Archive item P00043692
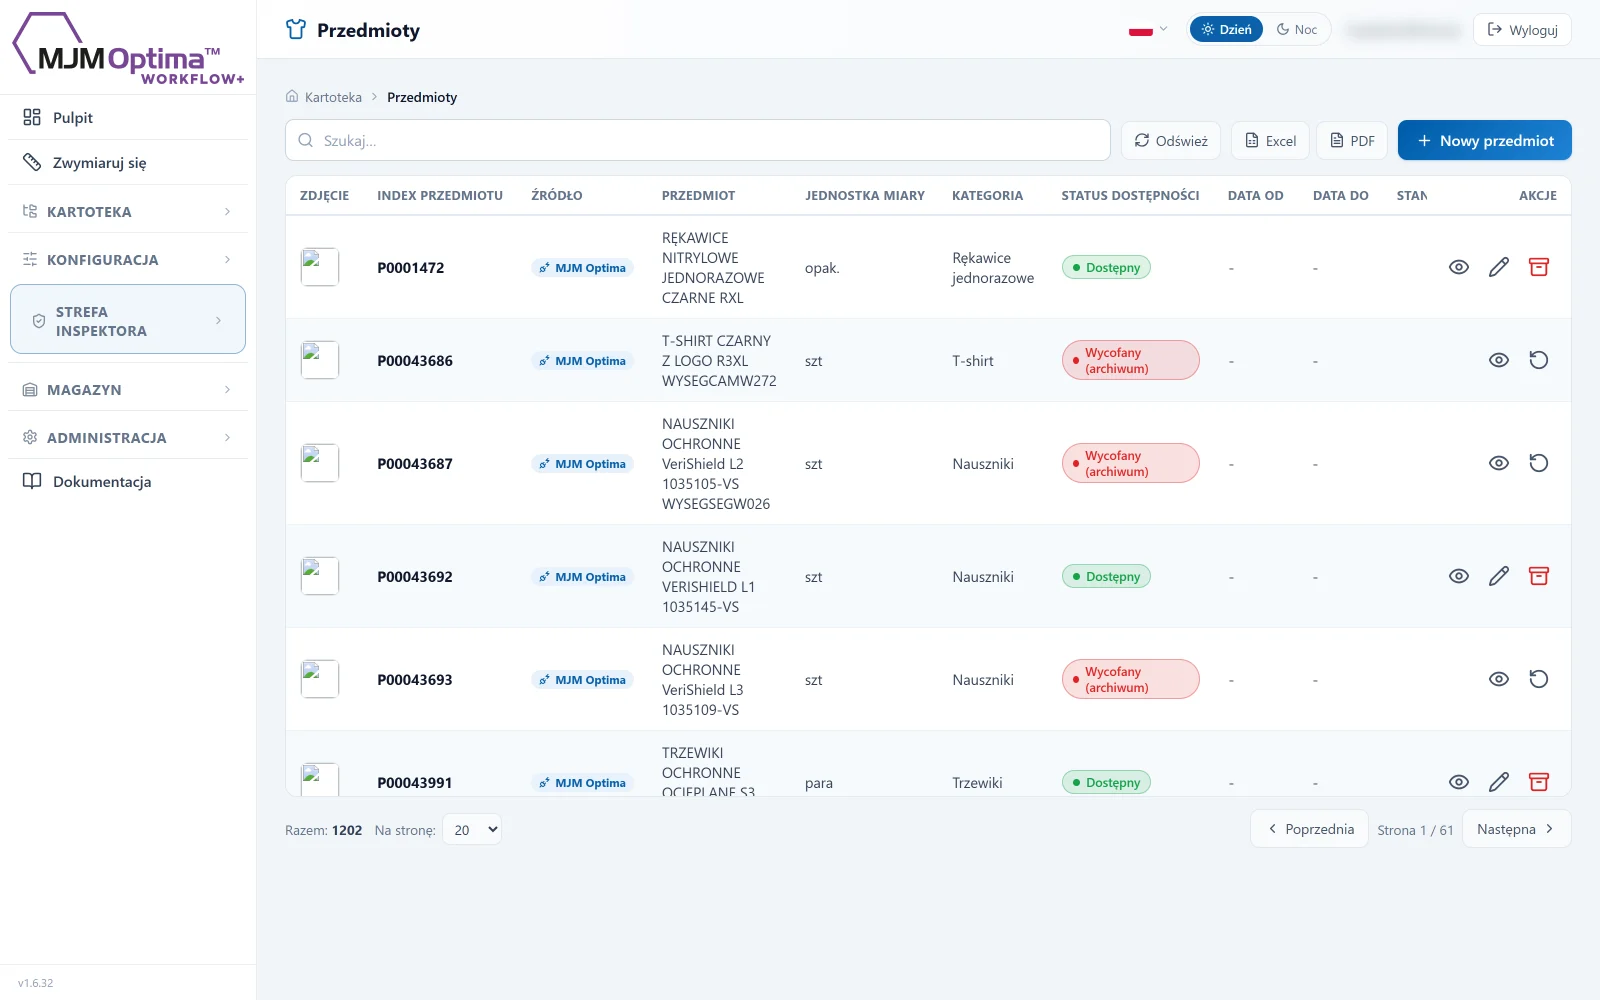The height and width of the screenshot is (1000, 1600). tap(1539, 576)
